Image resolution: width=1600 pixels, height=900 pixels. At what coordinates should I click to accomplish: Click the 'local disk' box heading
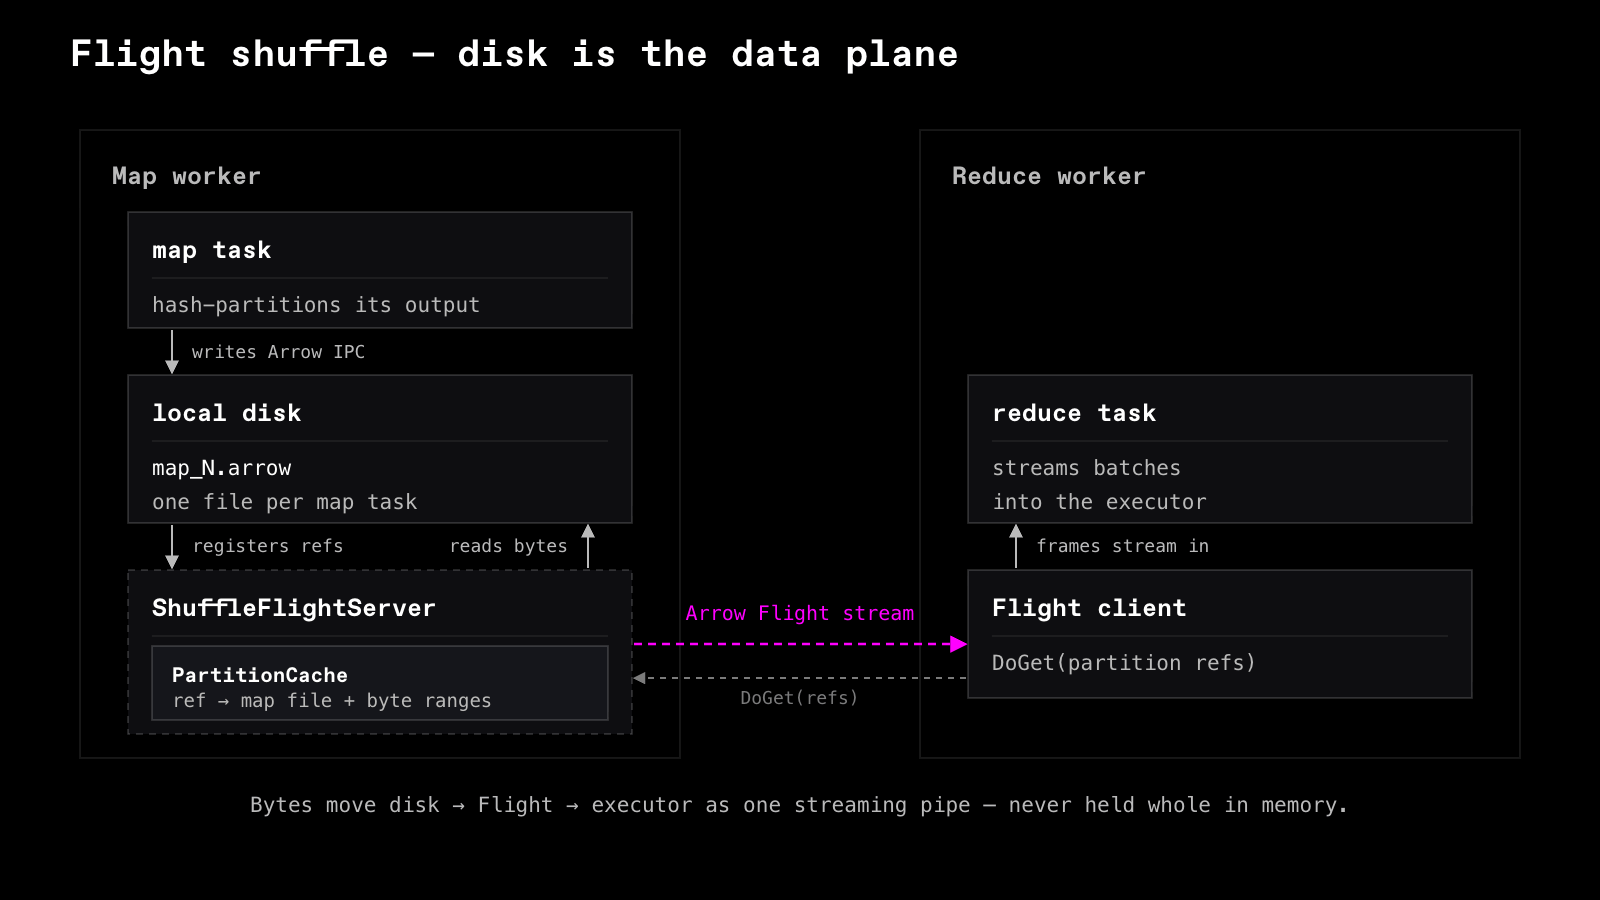(226, 413)
